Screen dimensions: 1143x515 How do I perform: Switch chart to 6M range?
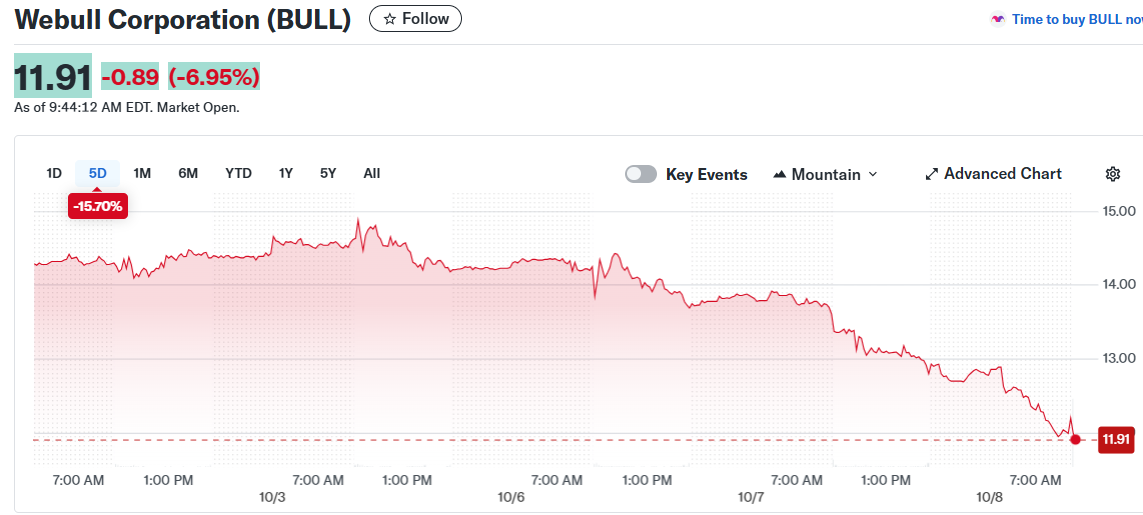pyautogui.click(x=188, y=173)
